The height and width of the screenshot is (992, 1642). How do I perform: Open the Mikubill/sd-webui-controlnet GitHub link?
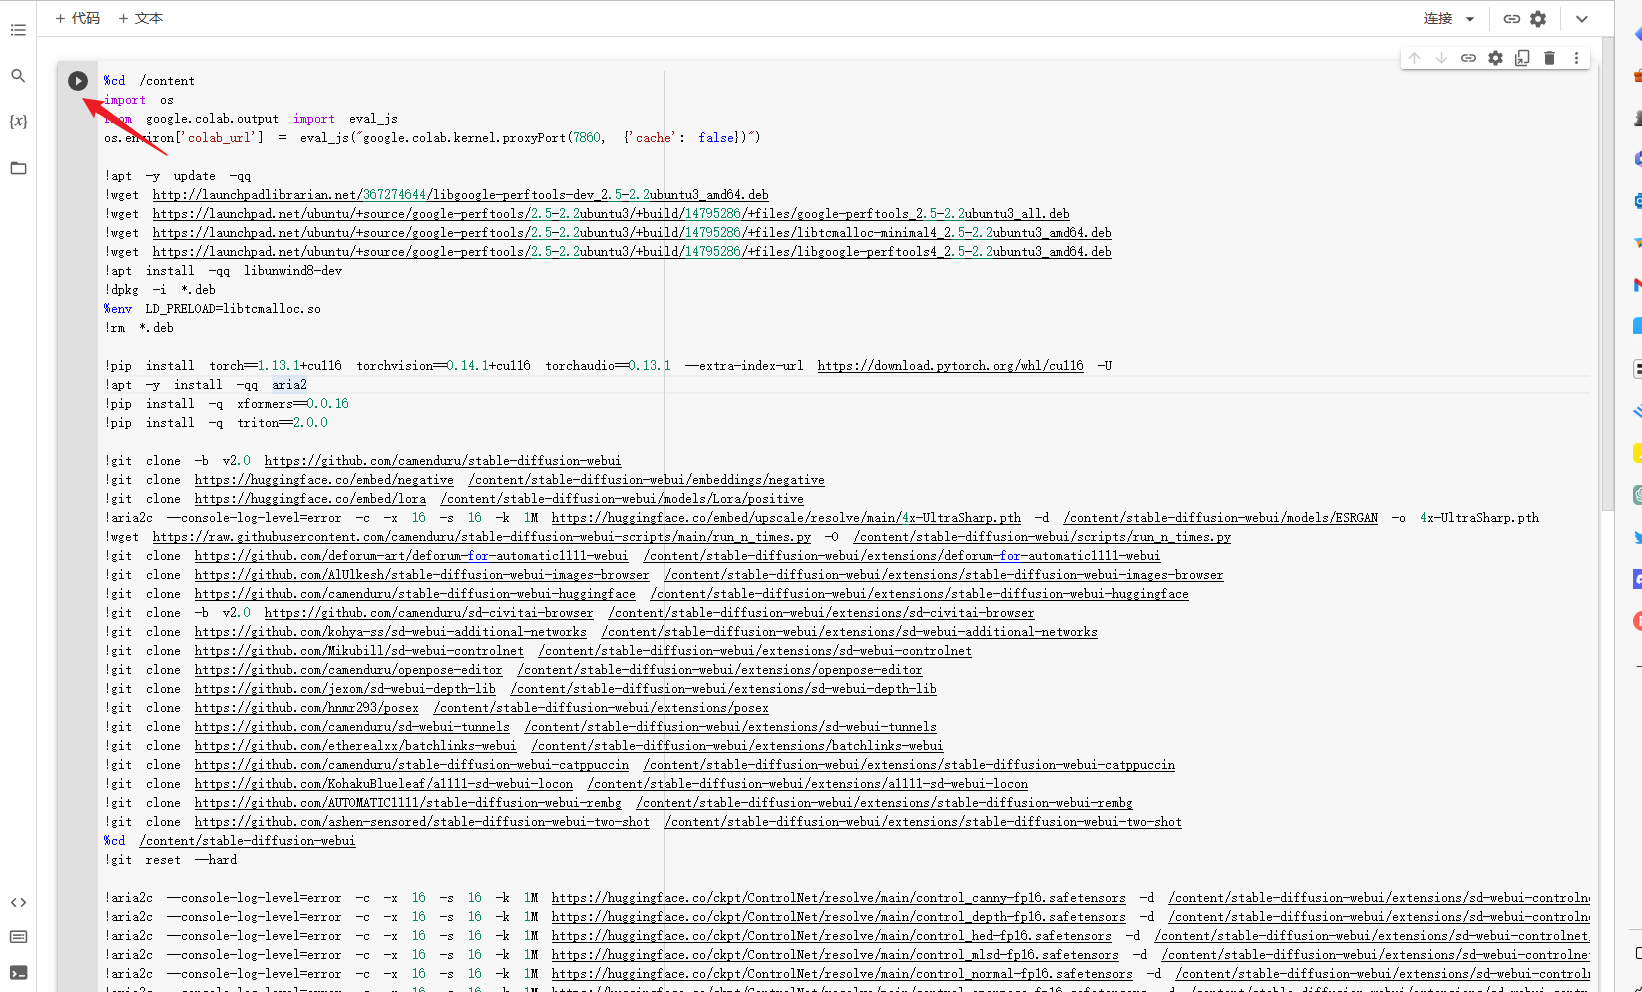point(359,651)
